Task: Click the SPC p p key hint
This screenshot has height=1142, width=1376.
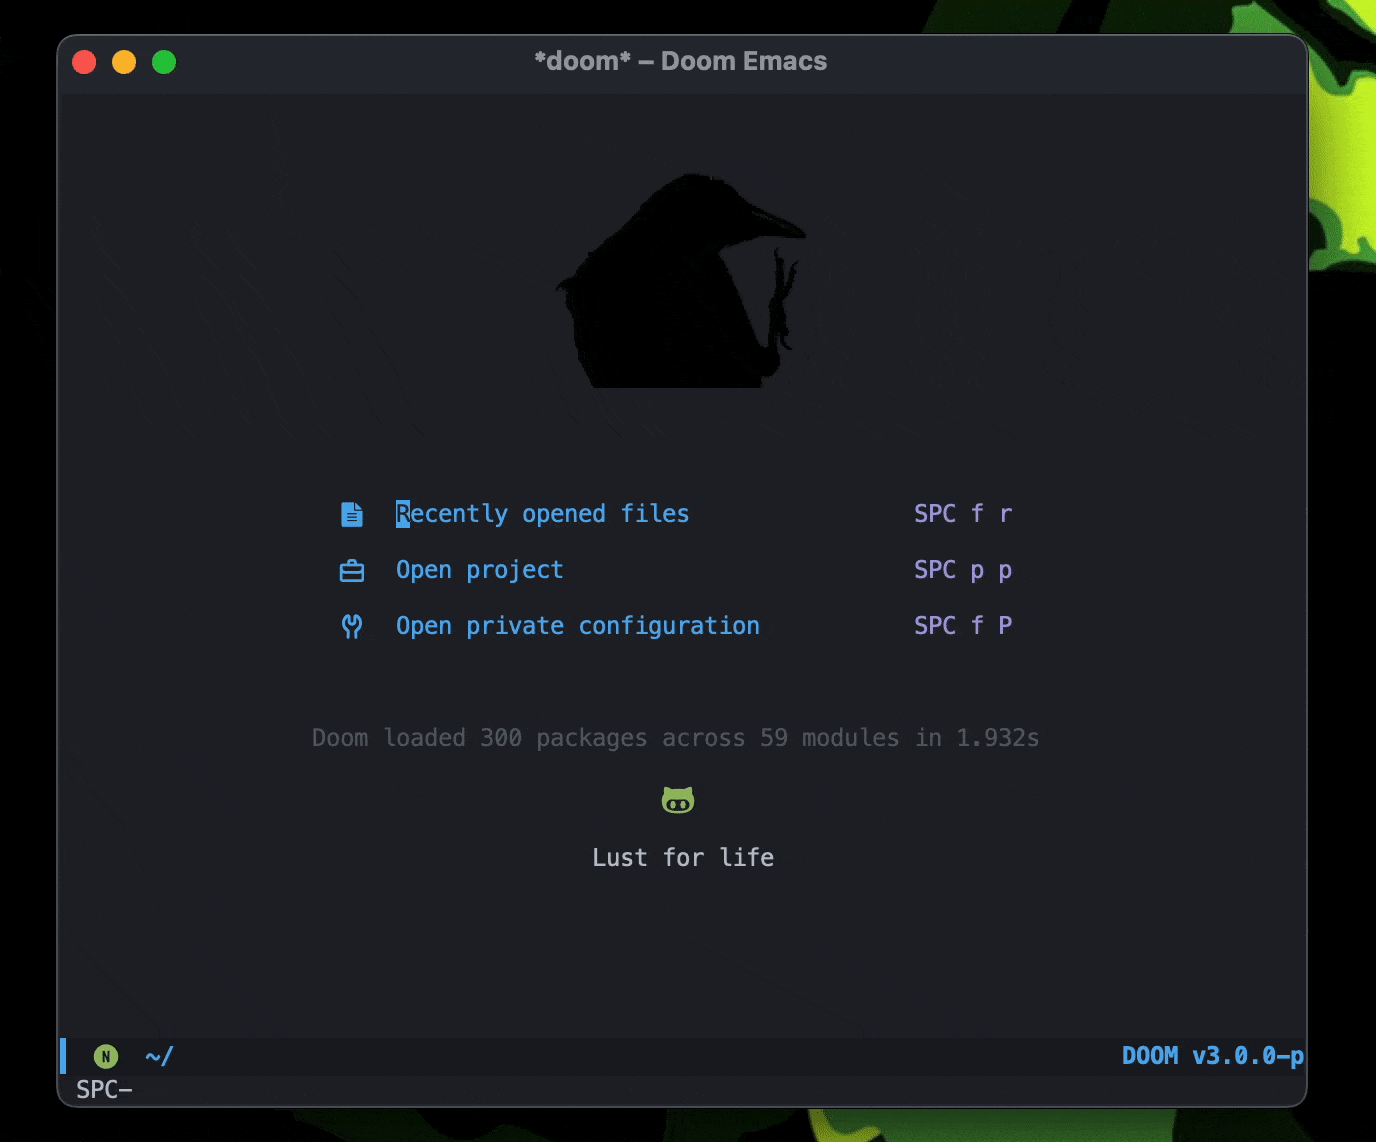Action: pyautogui.click(x=963, y=570)
